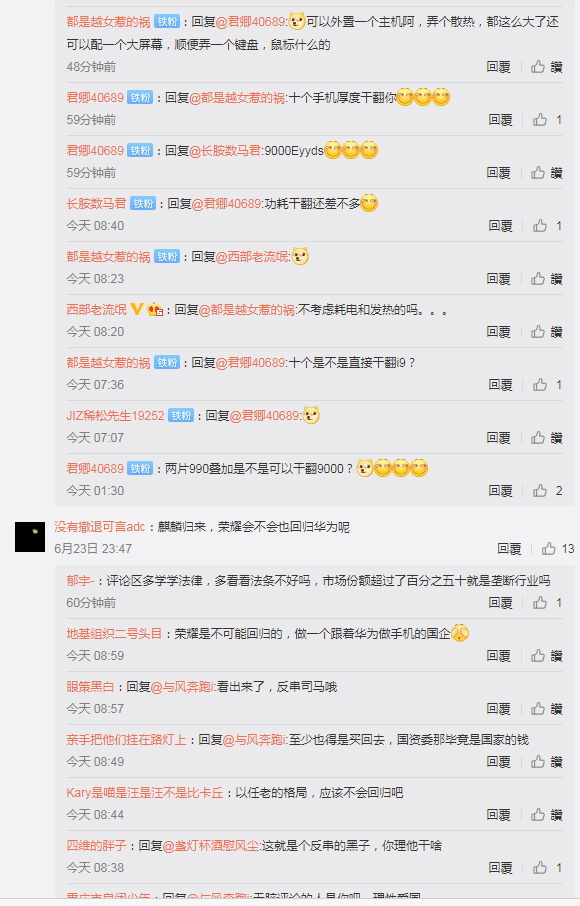
Task: Reply to the comment posted 今天 07:07
Action: pos(499,438)
